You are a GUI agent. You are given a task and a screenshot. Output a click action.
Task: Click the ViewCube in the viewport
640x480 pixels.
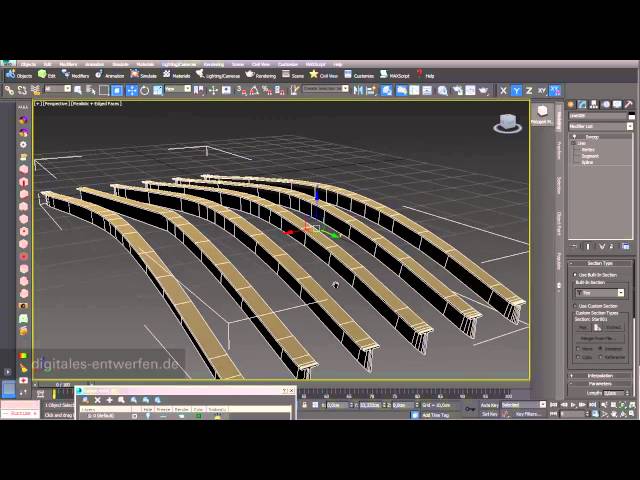point(507,123)
